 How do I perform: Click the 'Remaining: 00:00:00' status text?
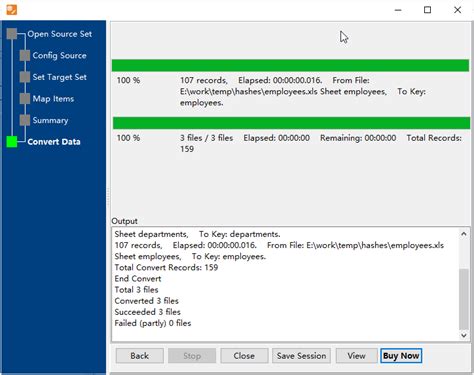tap(358, 138)
